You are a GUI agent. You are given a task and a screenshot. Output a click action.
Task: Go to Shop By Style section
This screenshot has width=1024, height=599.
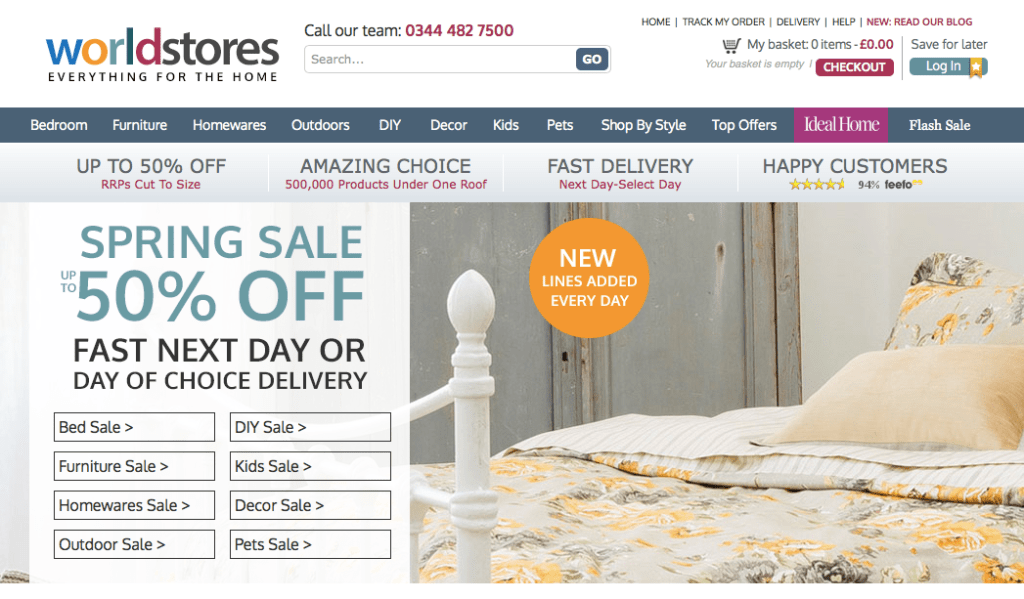pyautogui.click(x=643, y=125)
